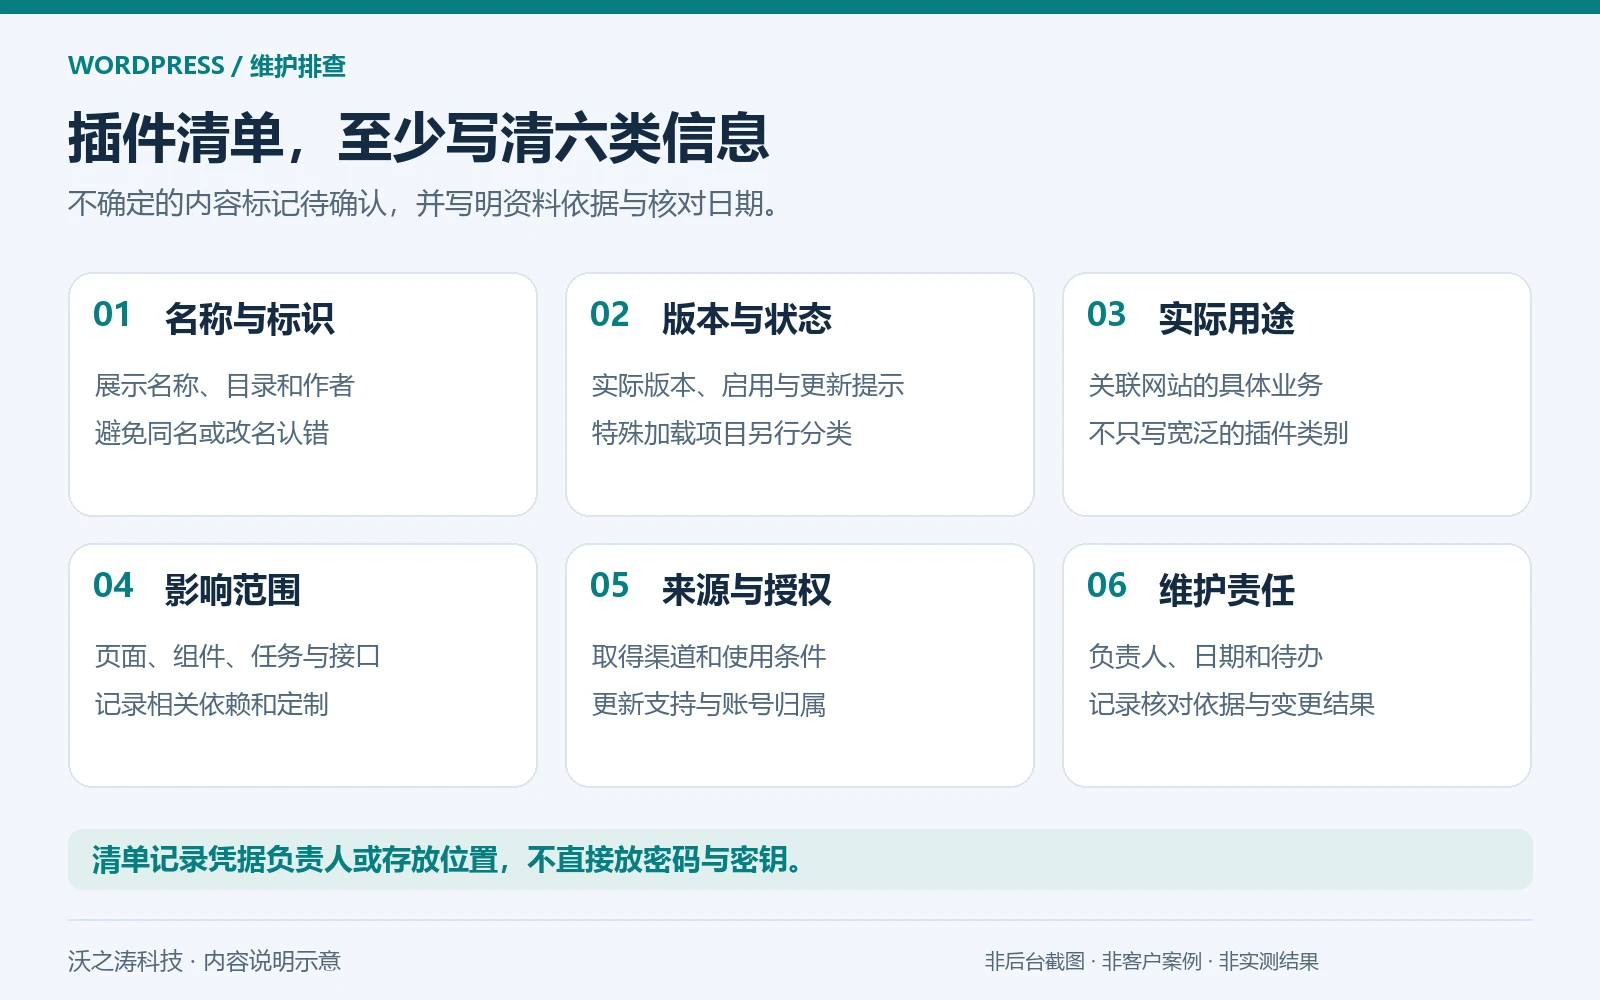Select the card number '01'

112,315
